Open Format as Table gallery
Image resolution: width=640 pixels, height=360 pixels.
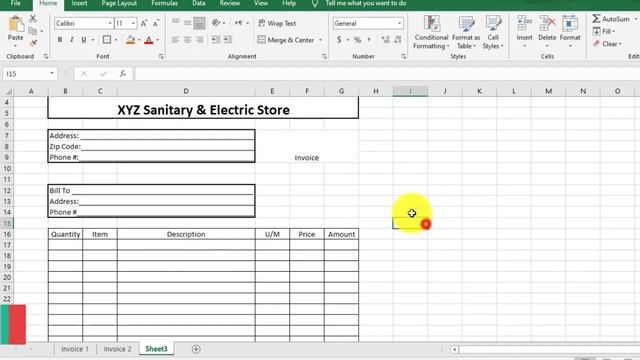point(466,33)
